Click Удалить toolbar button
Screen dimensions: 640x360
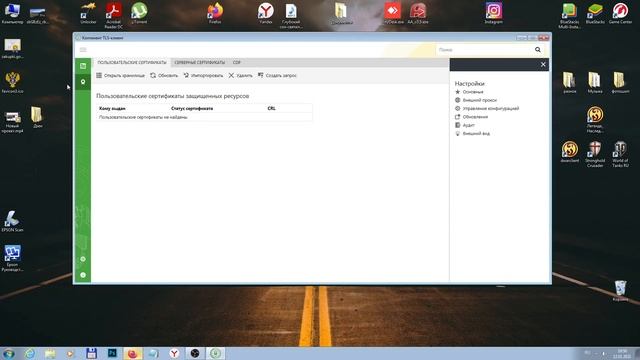coord(240,76)
